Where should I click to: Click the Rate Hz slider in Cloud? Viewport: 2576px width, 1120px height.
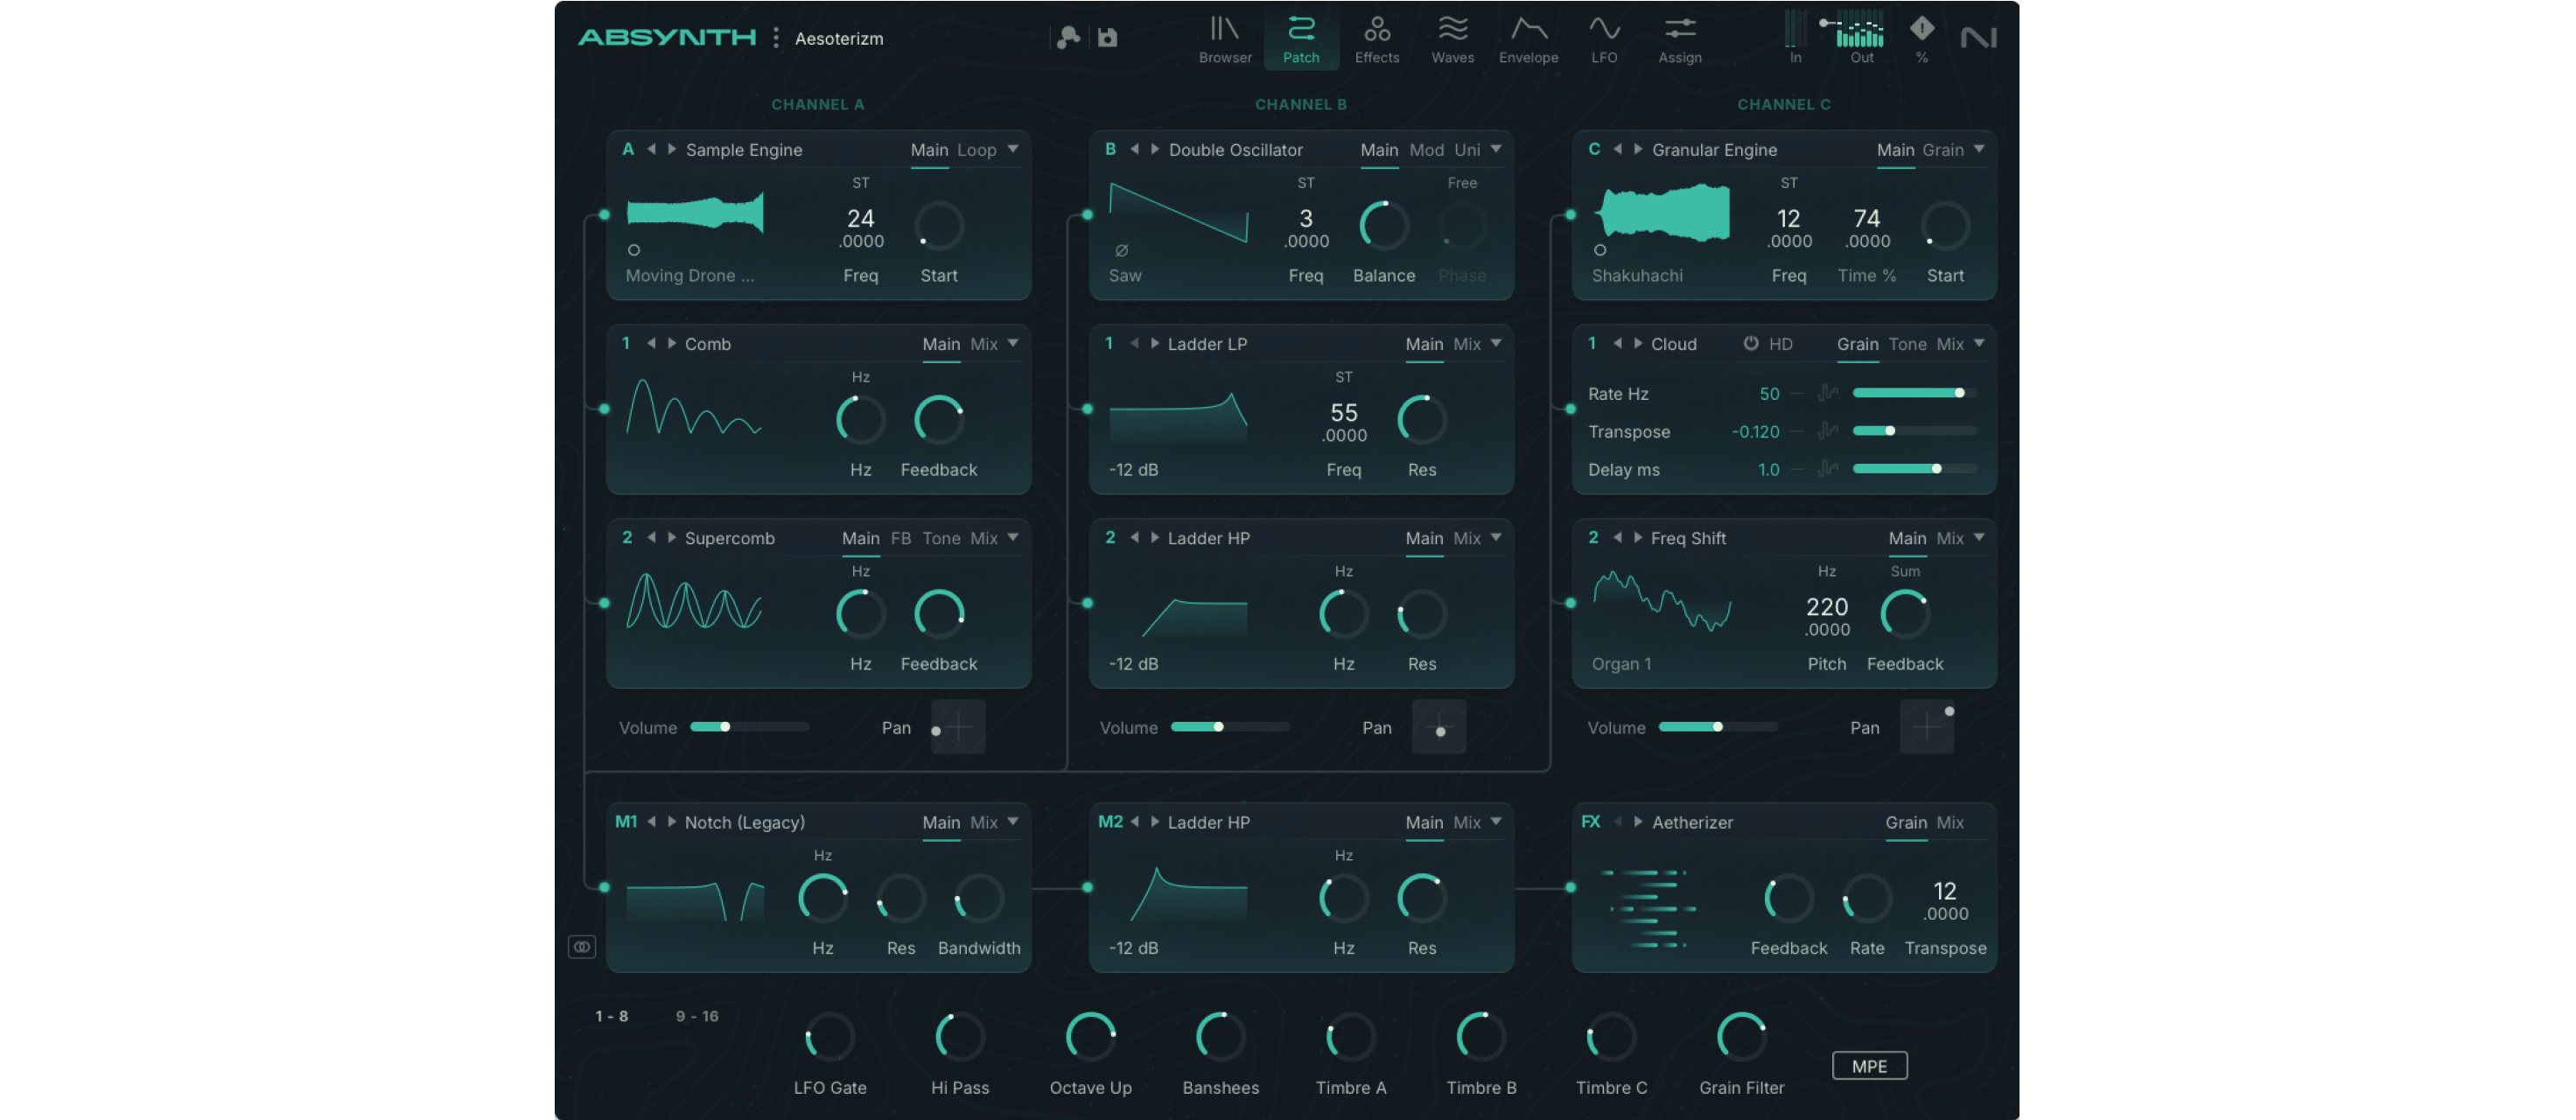click(x=1913, y=393)
